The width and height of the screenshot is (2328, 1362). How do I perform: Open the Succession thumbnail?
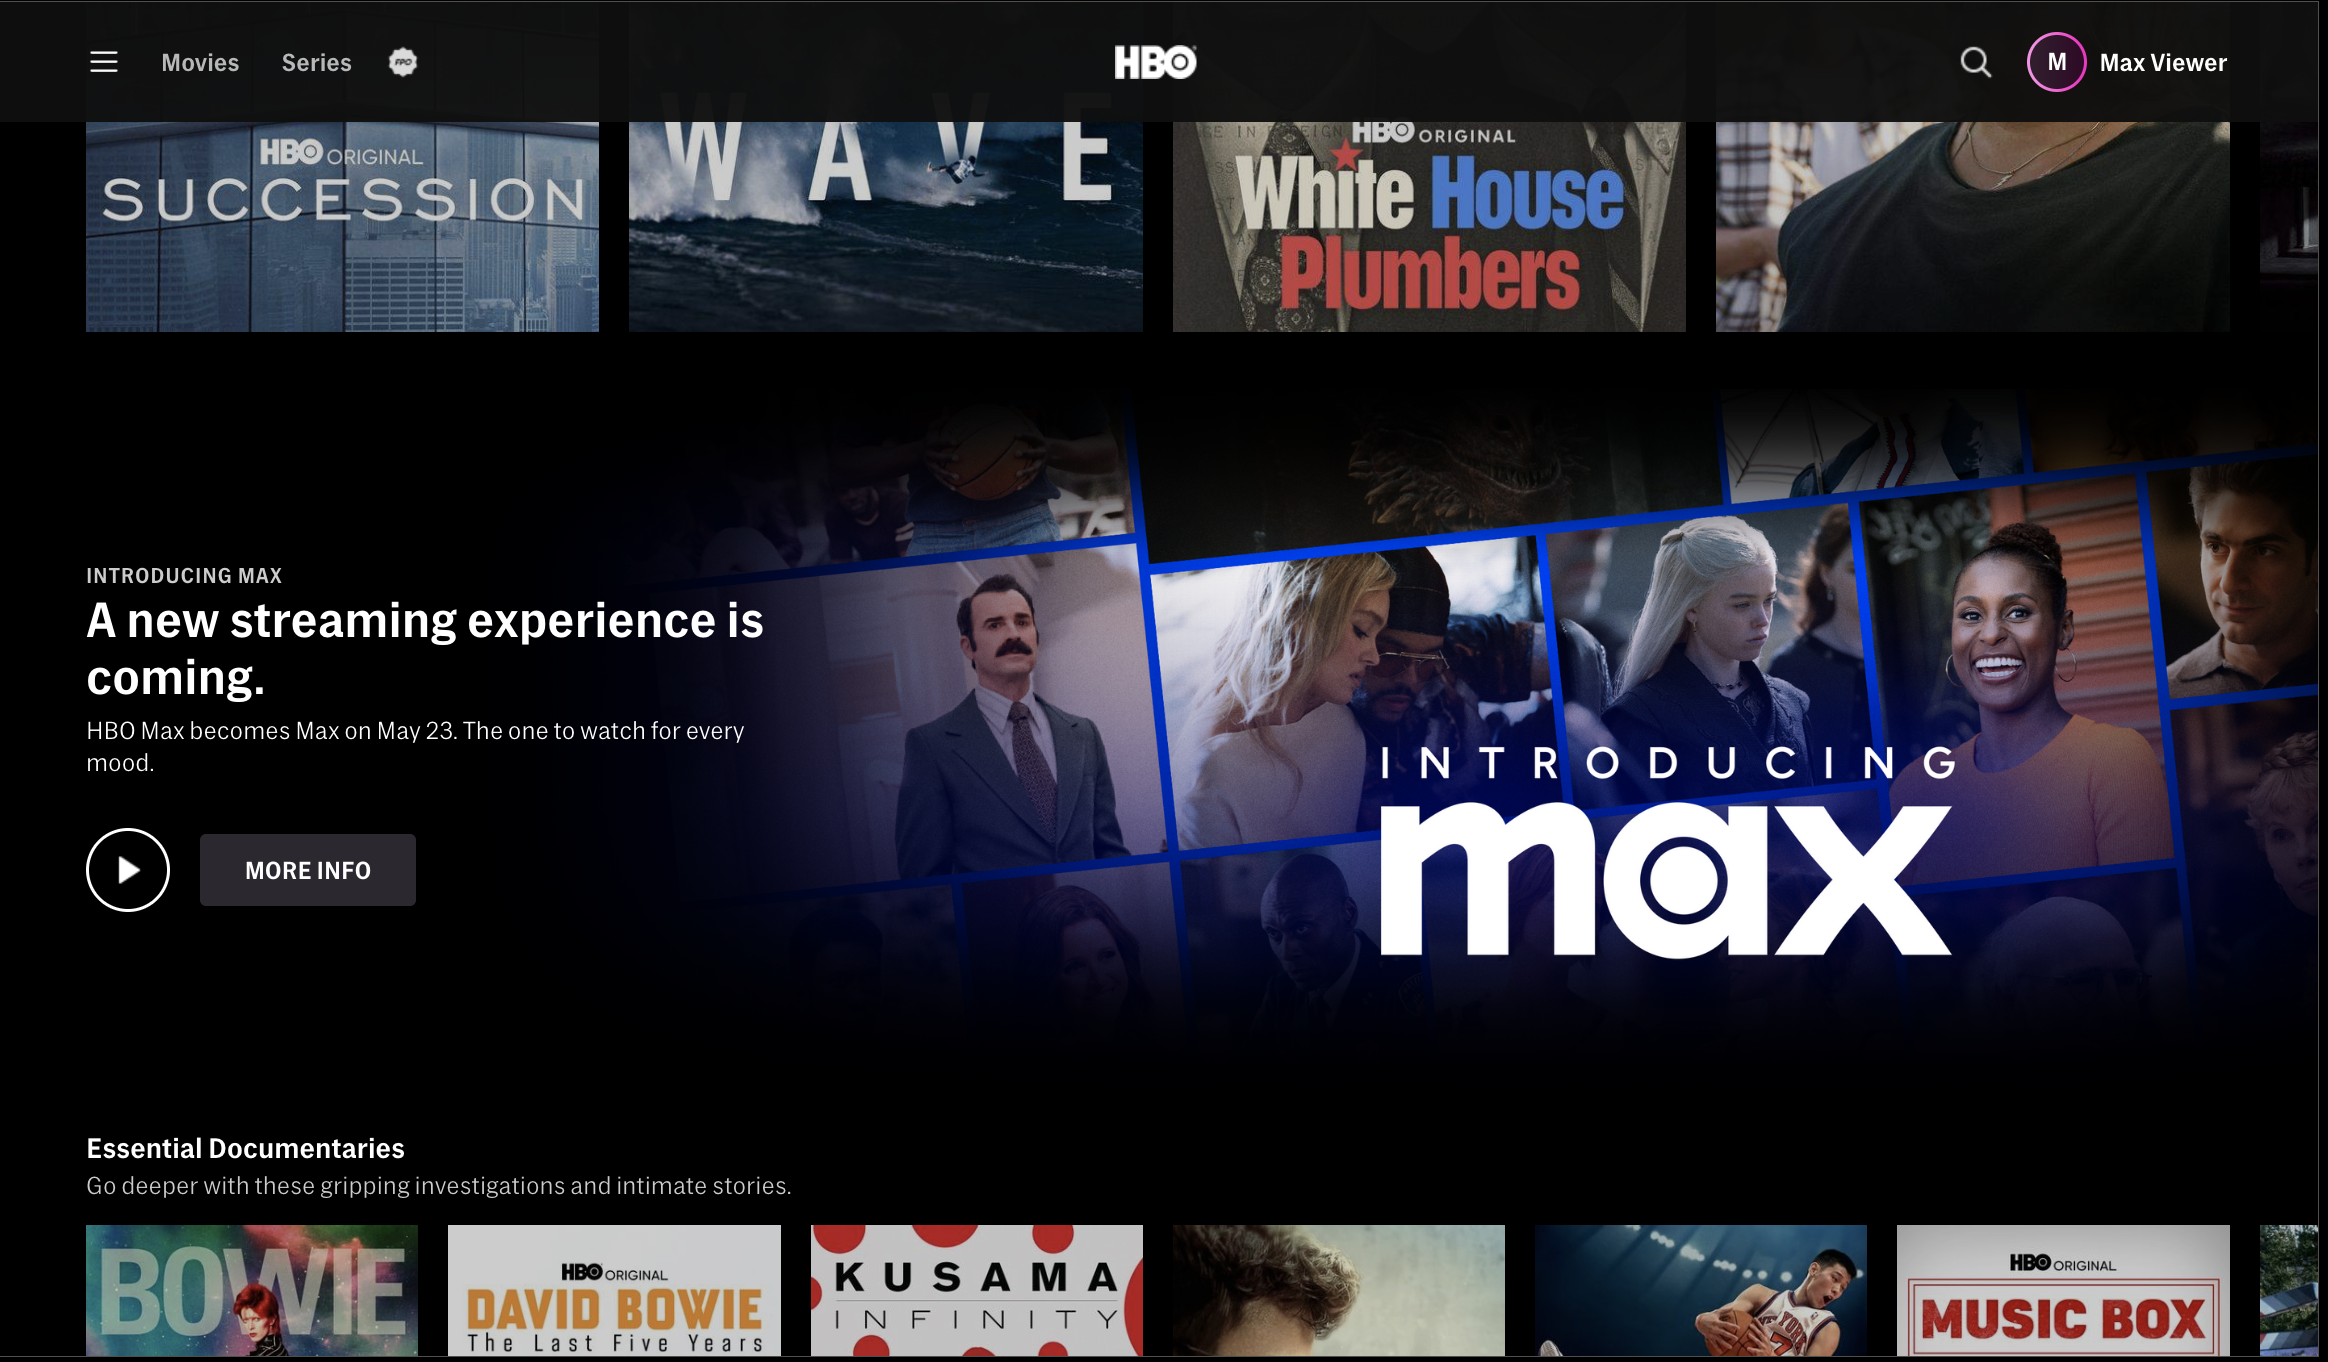pos(342,227)
